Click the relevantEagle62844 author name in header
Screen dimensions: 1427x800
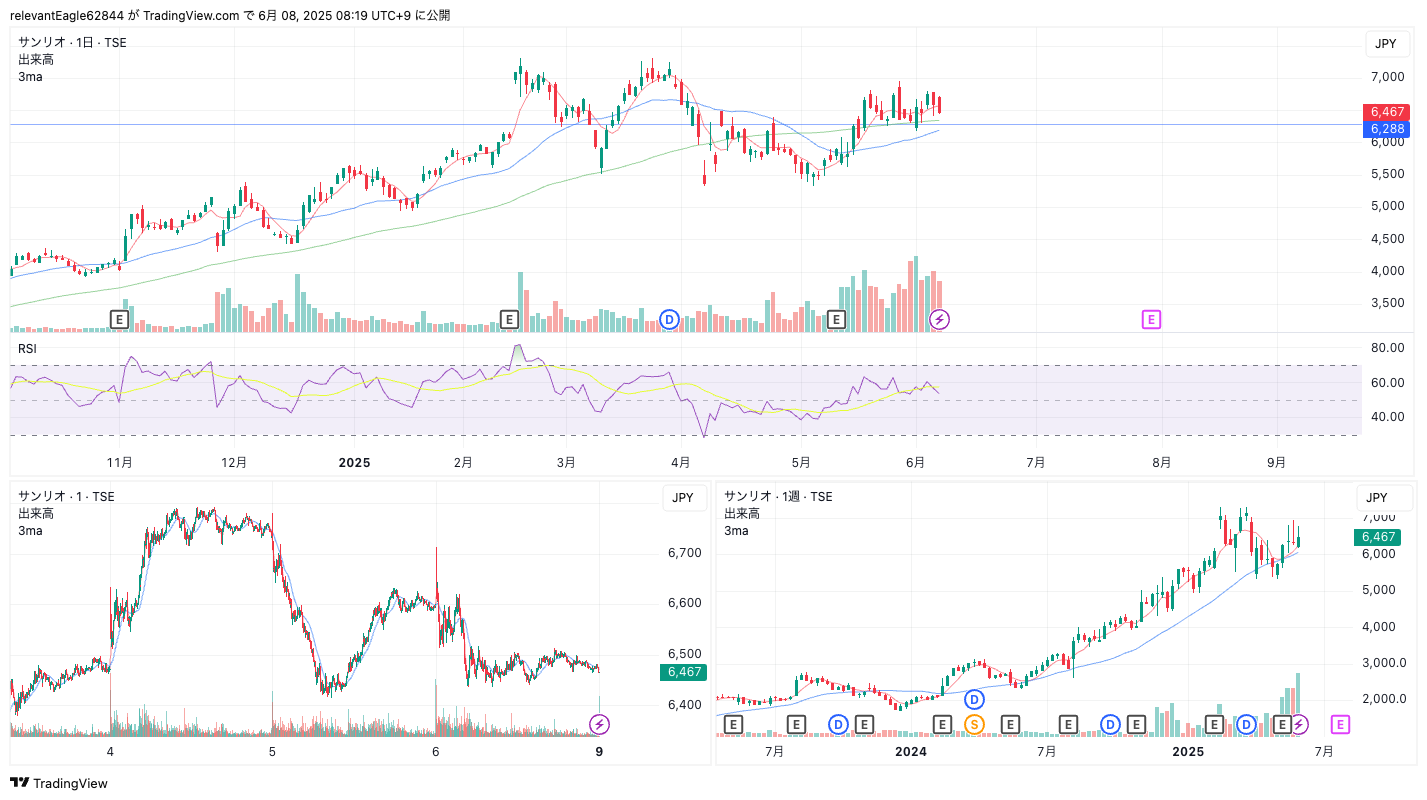[67, 15]
